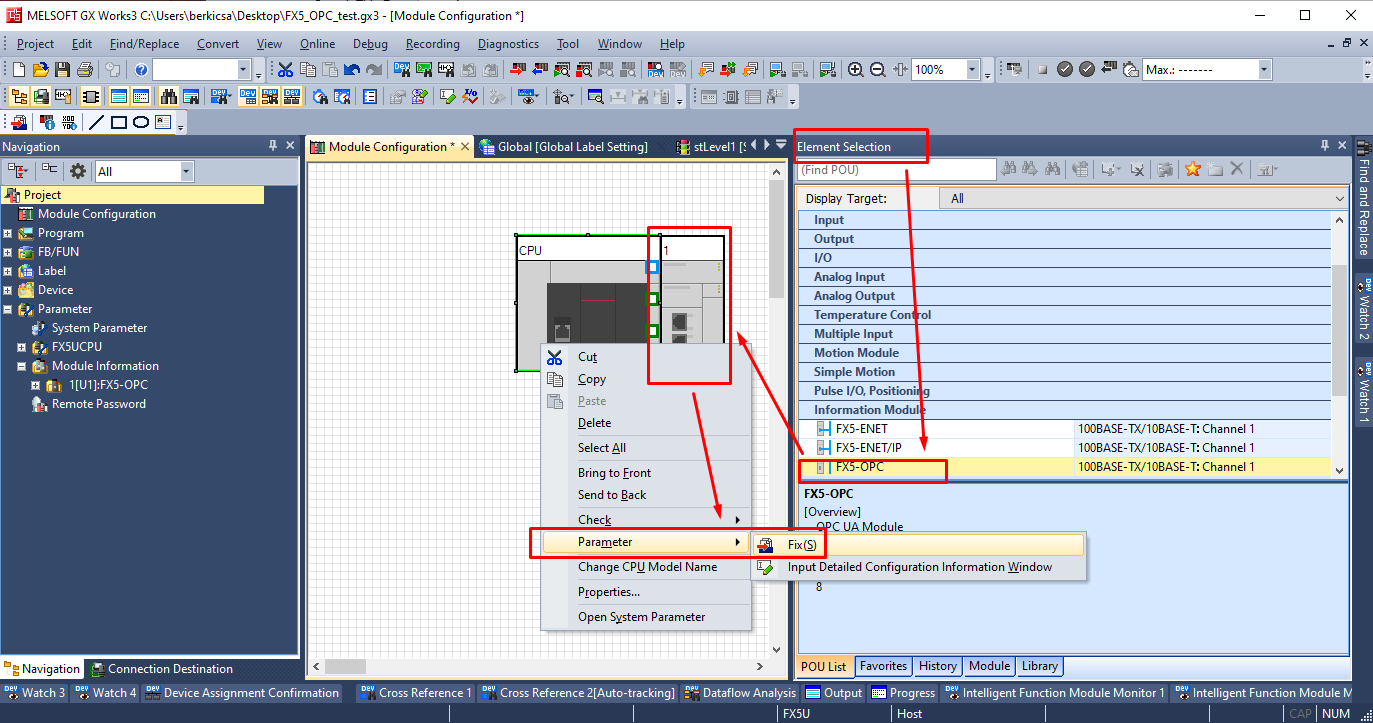This screenshot has width=1373, height=723.
Task: Click the Zoom Out magnifier icon
Action: tap(878, 70)
